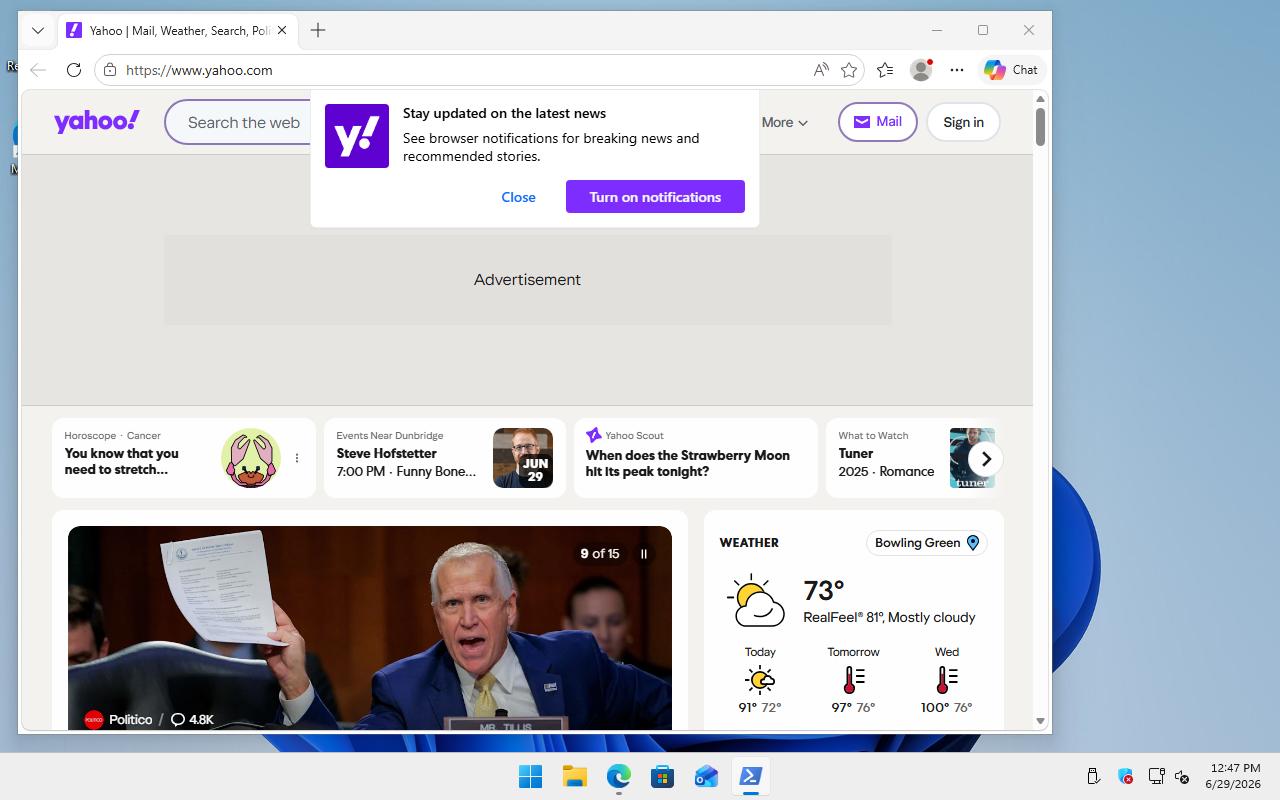Viewport: 1280px width, 800px height.
Task: Open the Cancer horoscope card
Action: pos(184,458)
